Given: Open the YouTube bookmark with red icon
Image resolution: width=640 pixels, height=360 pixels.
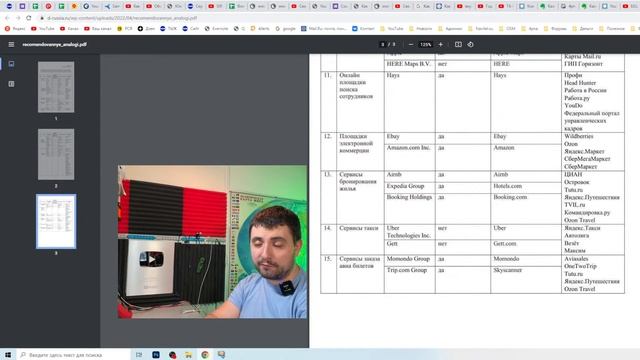Looking at the screenshot, I should (x=43, y=29).
